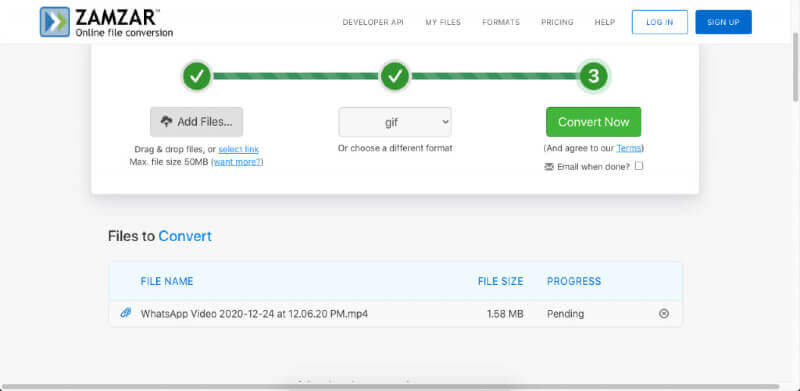
Task: Click the step two green checkmark circle
Action: (395, 76)
